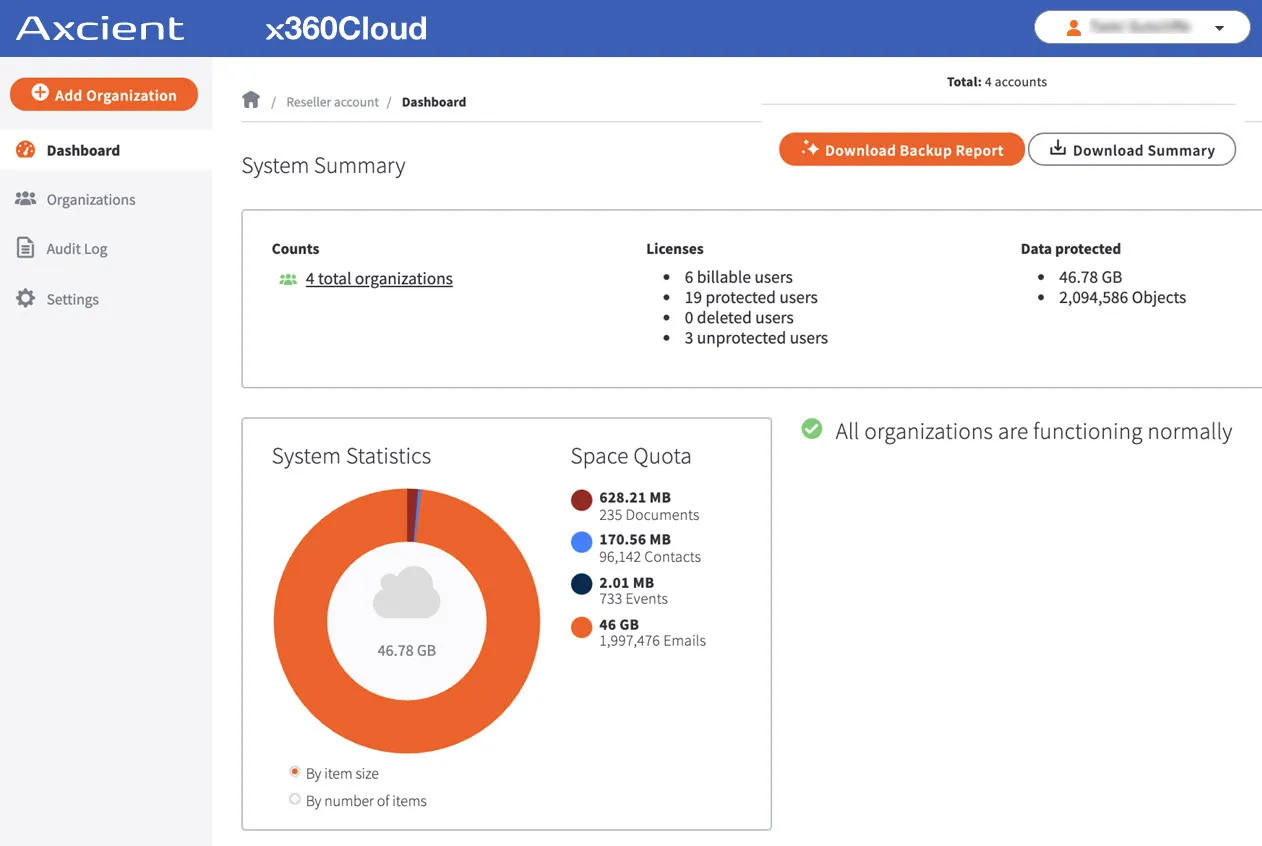The width and height of the screenshot is (1262, 846).
Task: Select the By item size option
Action: coord(295,772)
